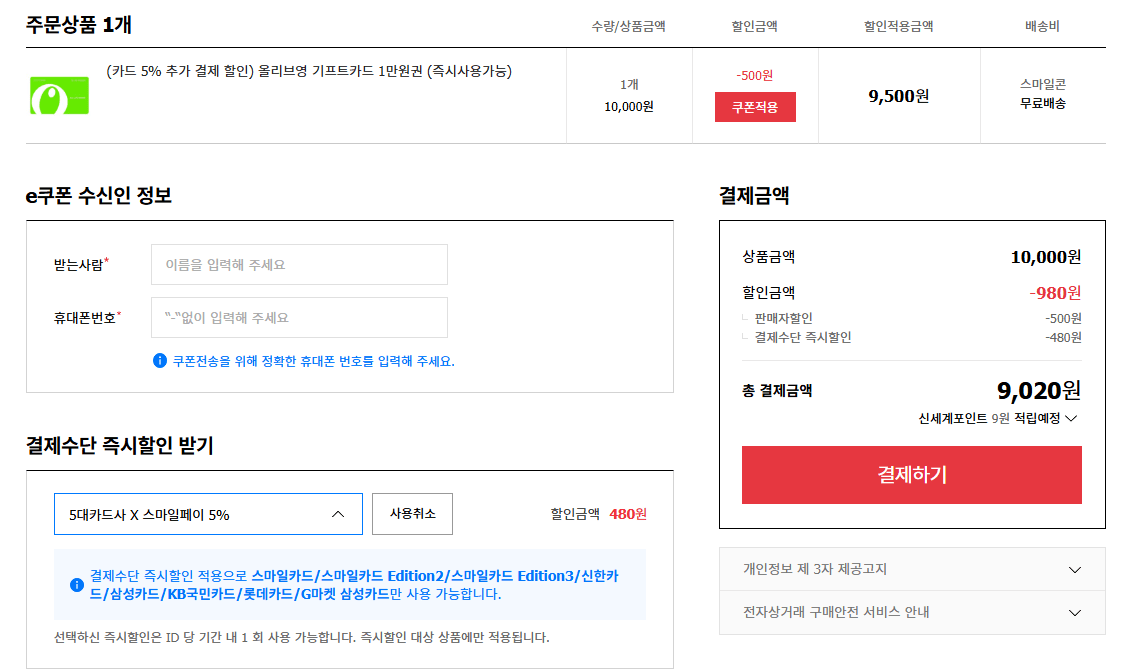The image size is (1122, 672).
Task: Click the Olive Young product thumbnail
Action: point(59,95)
